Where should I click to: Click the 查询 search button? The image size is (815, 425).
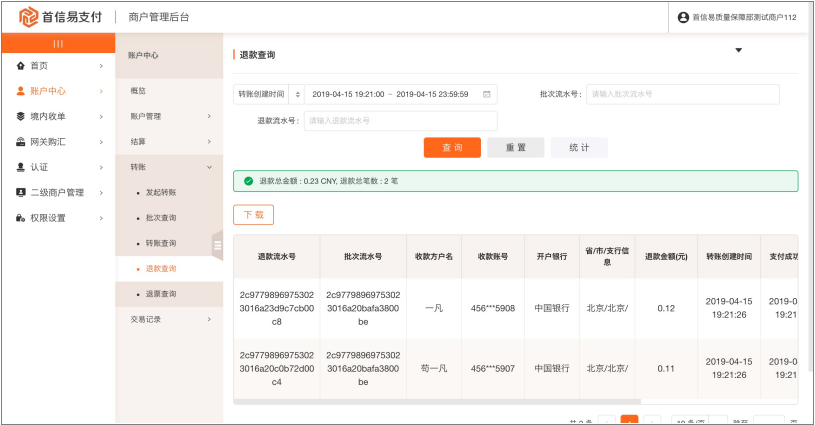click(452, 148)
